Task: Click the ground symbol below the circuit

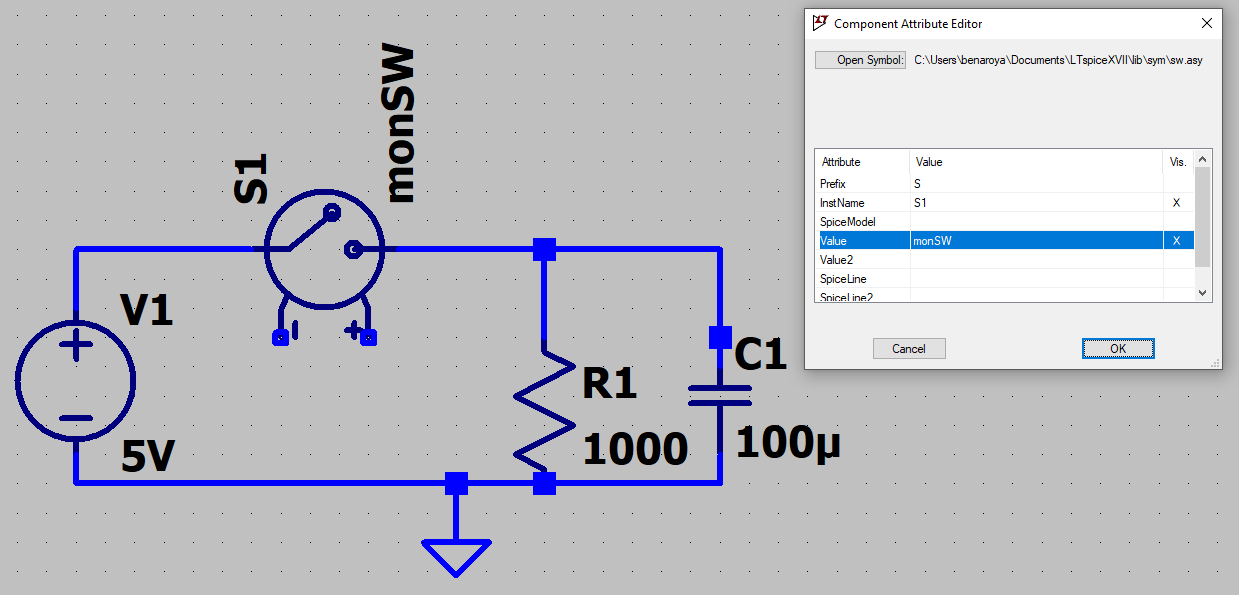Action: point(456,556)
